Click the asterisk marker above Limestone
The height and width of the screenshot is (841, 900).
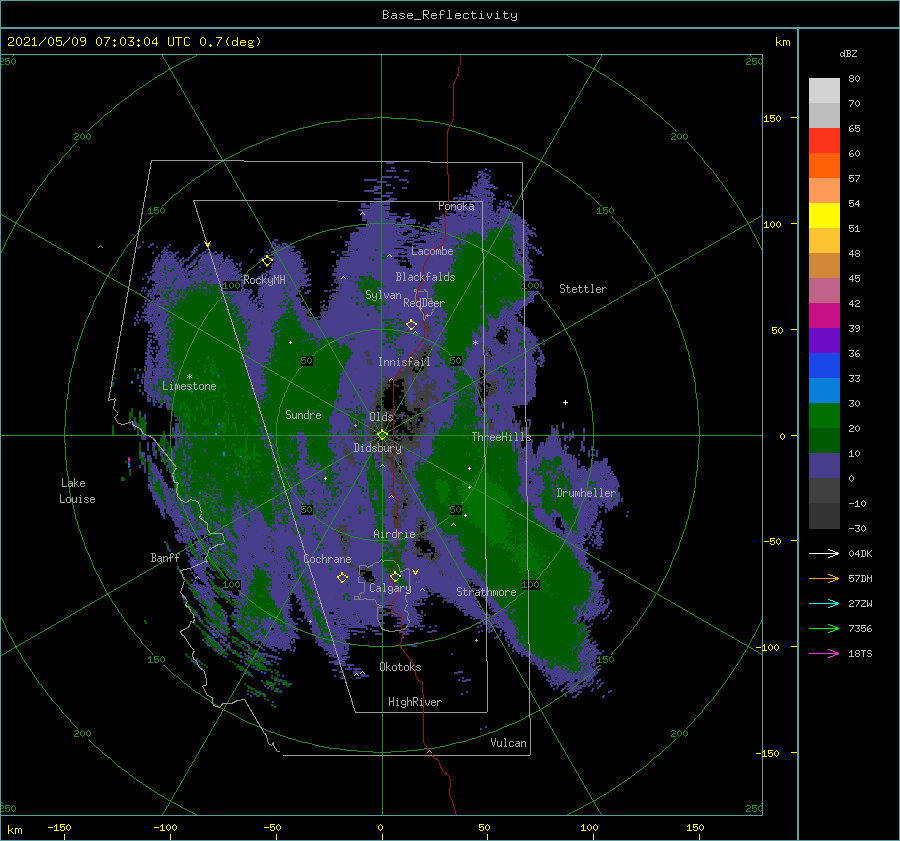point(189,377)
